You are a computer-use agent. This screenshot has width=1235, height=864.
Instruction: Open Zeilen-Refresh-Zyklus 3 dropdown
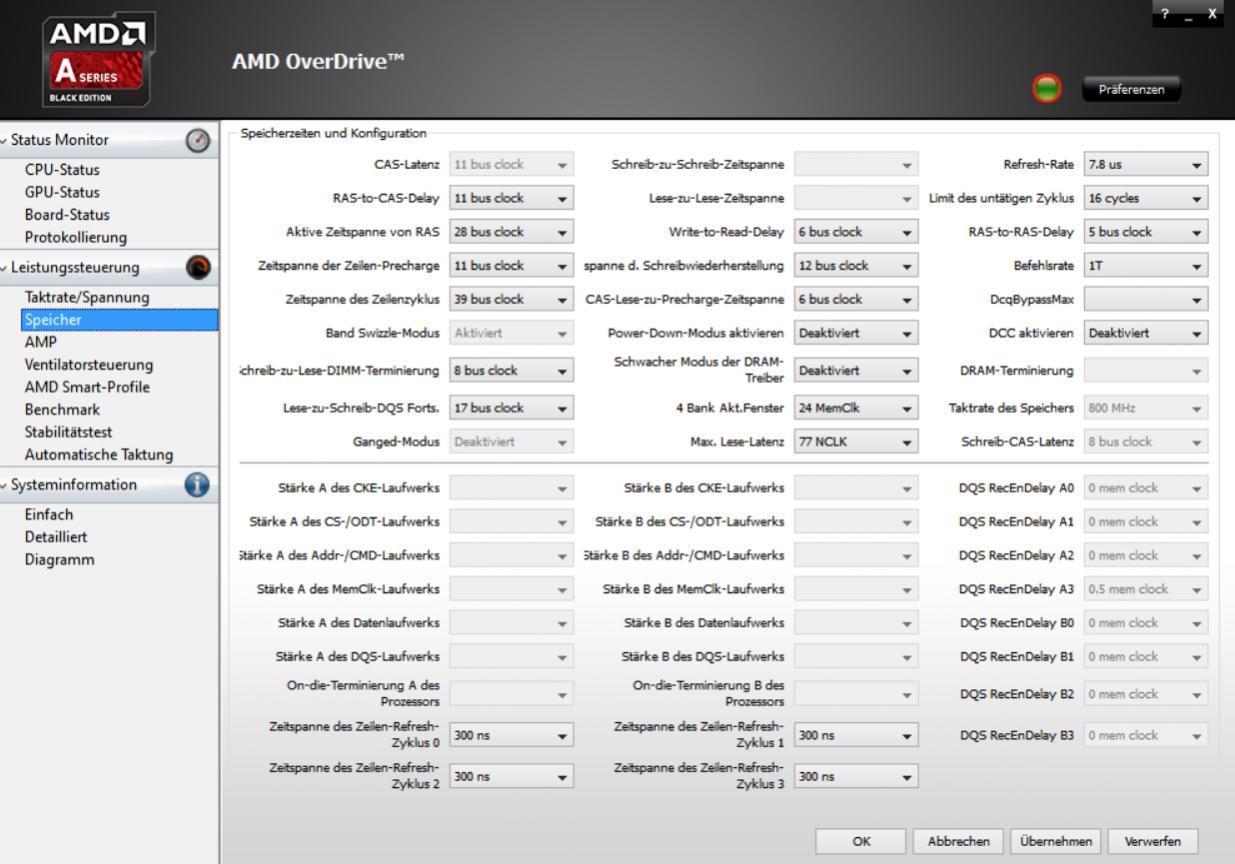point(856,776)
